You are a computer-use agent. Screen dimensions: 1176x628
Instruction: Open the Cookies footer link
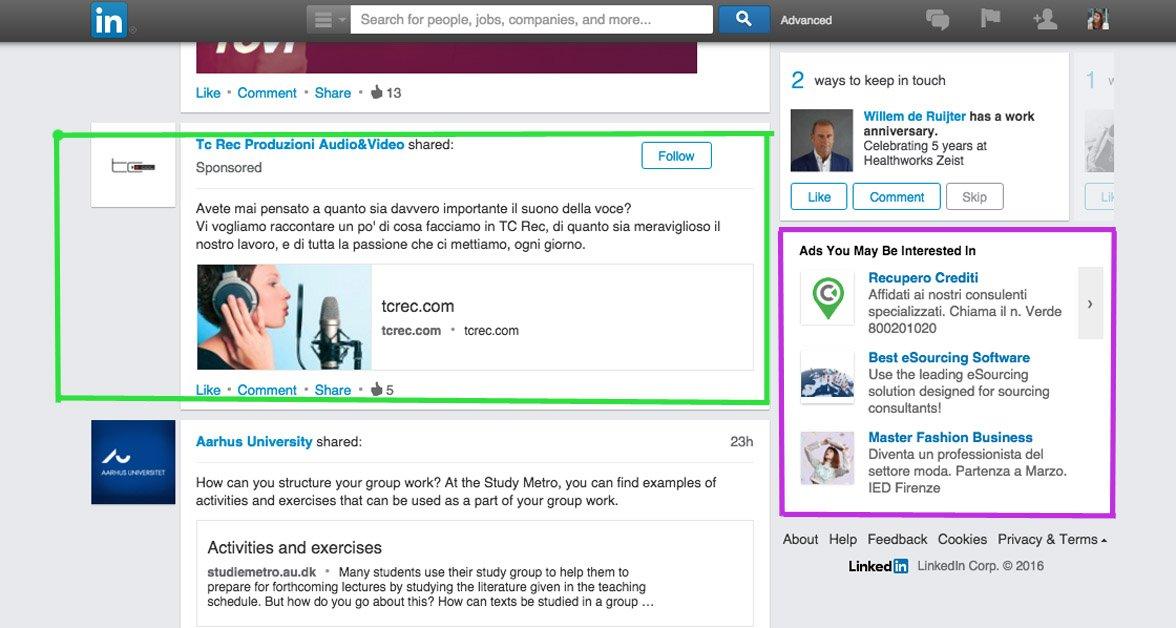[x=962, y=539]
